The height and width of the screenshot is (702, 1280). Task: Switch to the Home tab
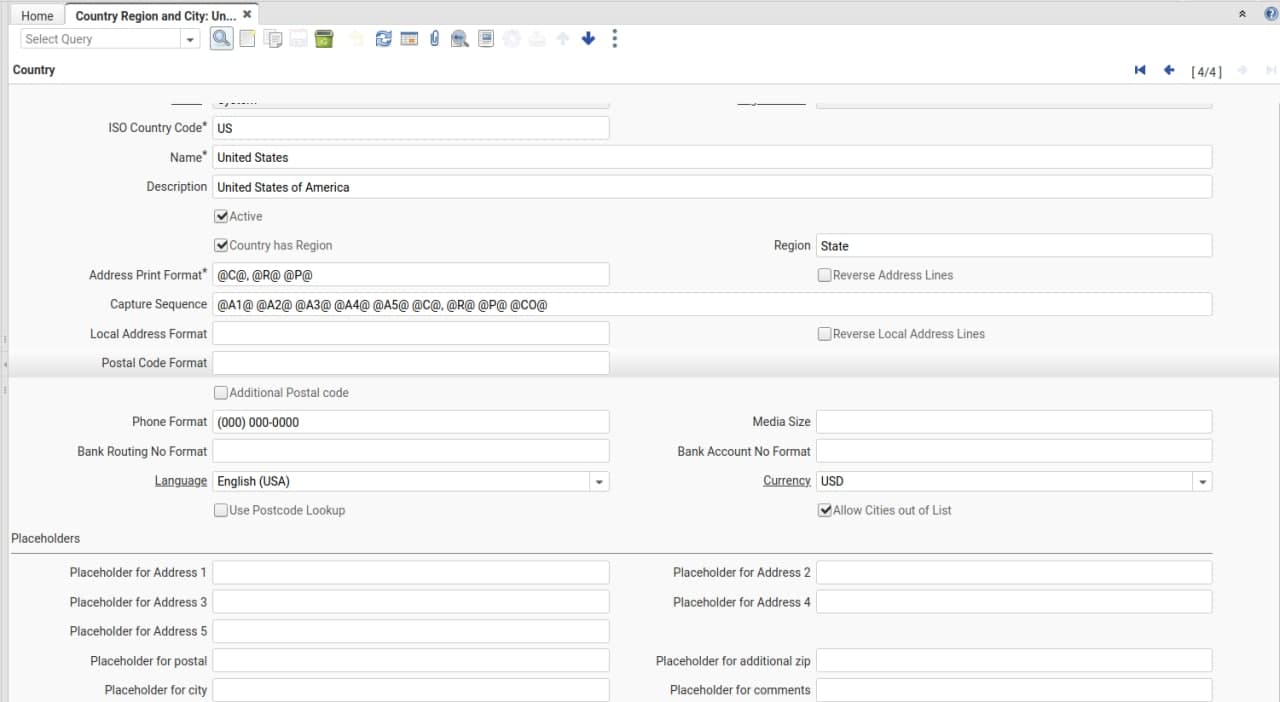click(x=37, y=16)
